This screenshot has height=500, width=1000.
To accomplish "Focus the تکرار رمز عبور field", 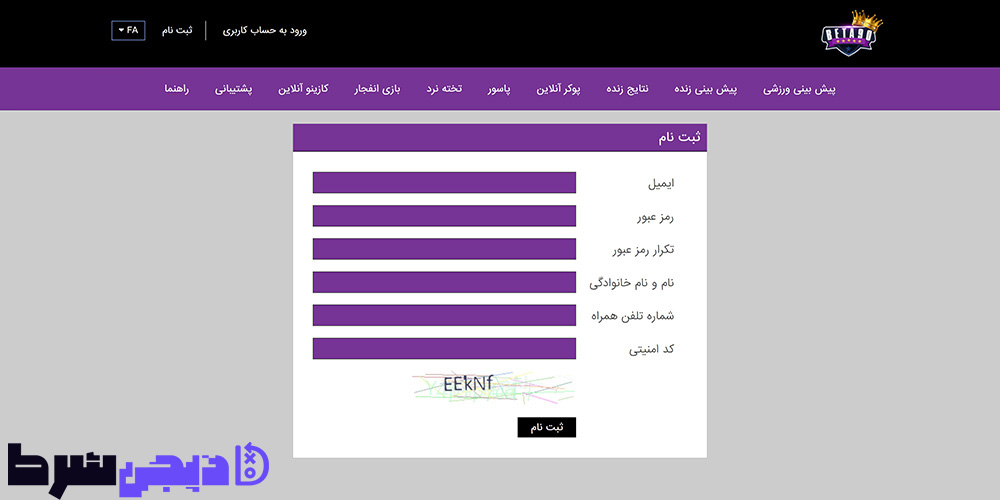I will pos(445,249).
